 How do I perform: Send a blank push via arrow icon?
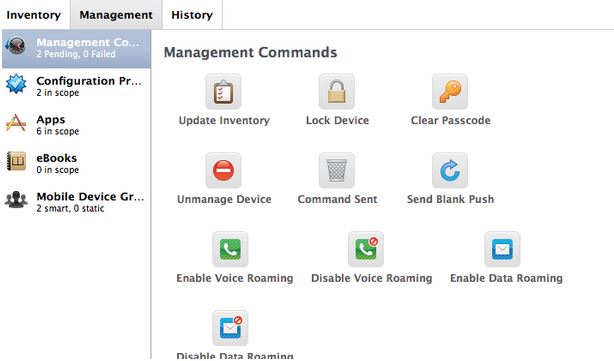pos(450,171)
